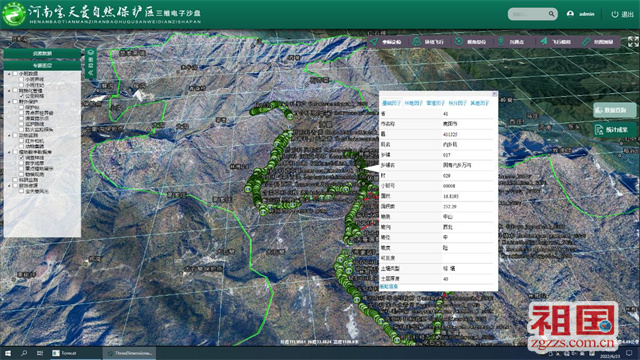The image size is (640, 360).
Task: Select the path flight icon in toolbar
Action: [x=416, y=42]
